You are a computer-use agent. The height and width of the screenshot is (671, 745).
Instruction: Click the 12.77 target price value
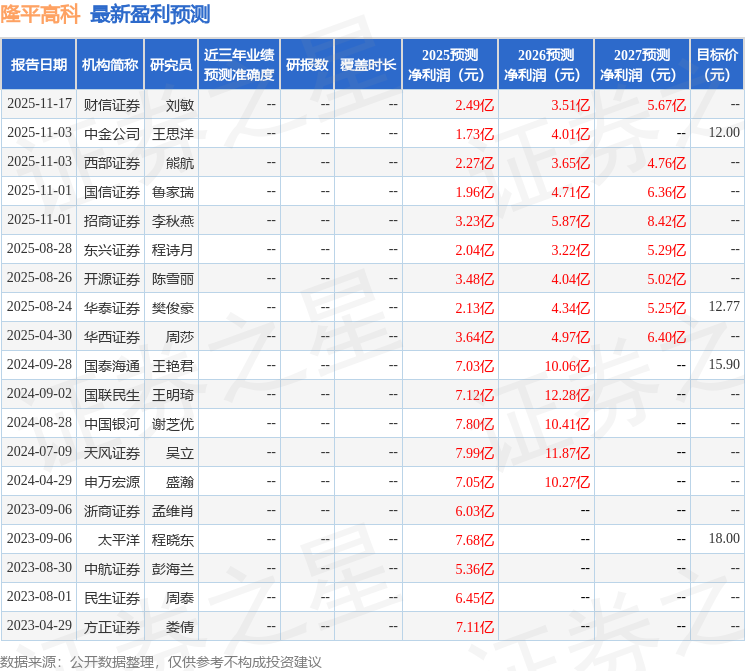[724, 307]
